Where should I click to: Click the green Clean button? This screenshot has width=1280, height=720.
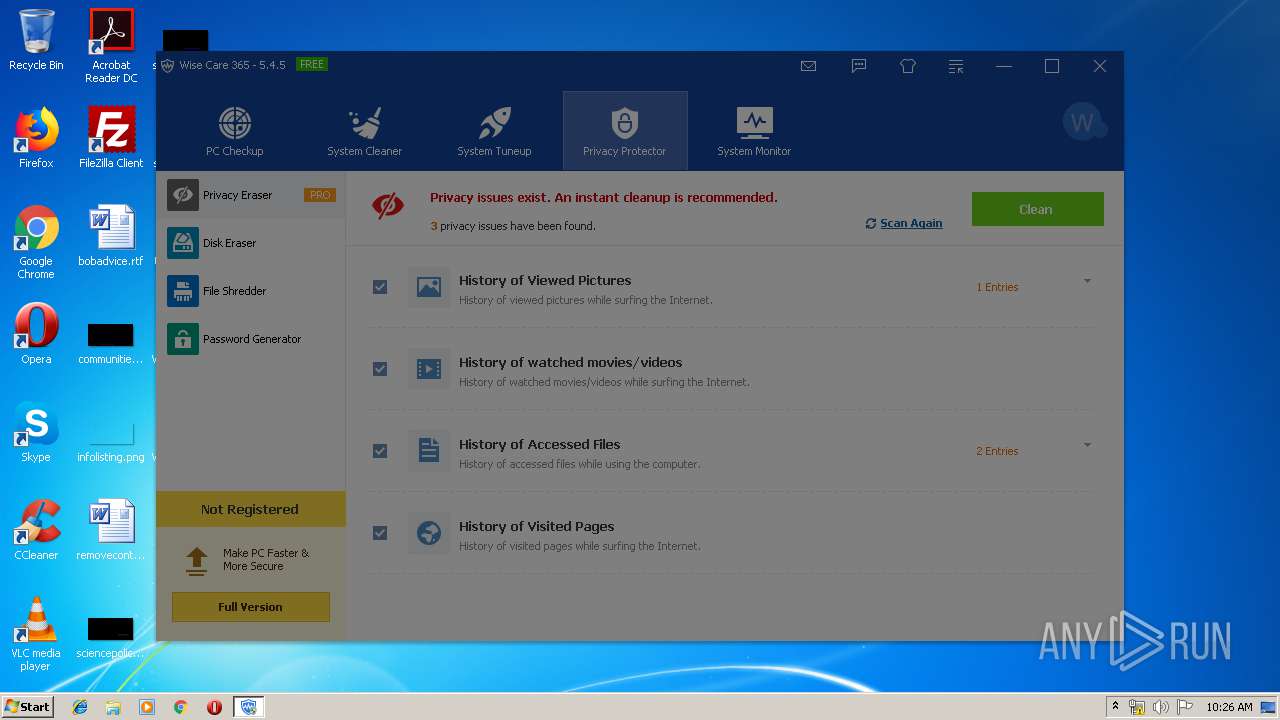(x=1037, y=209)
